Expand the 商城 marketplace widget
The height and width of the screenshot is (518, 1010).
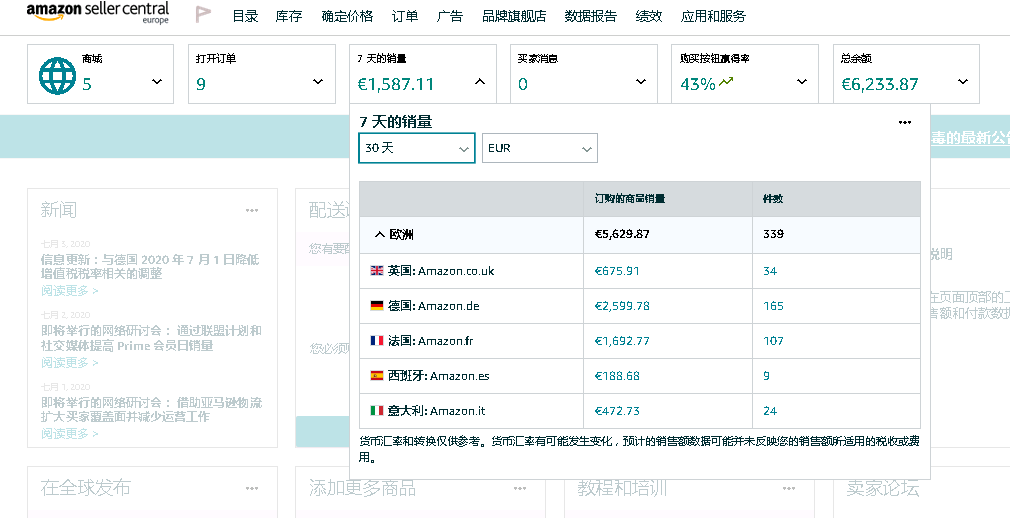click(157, 82)
